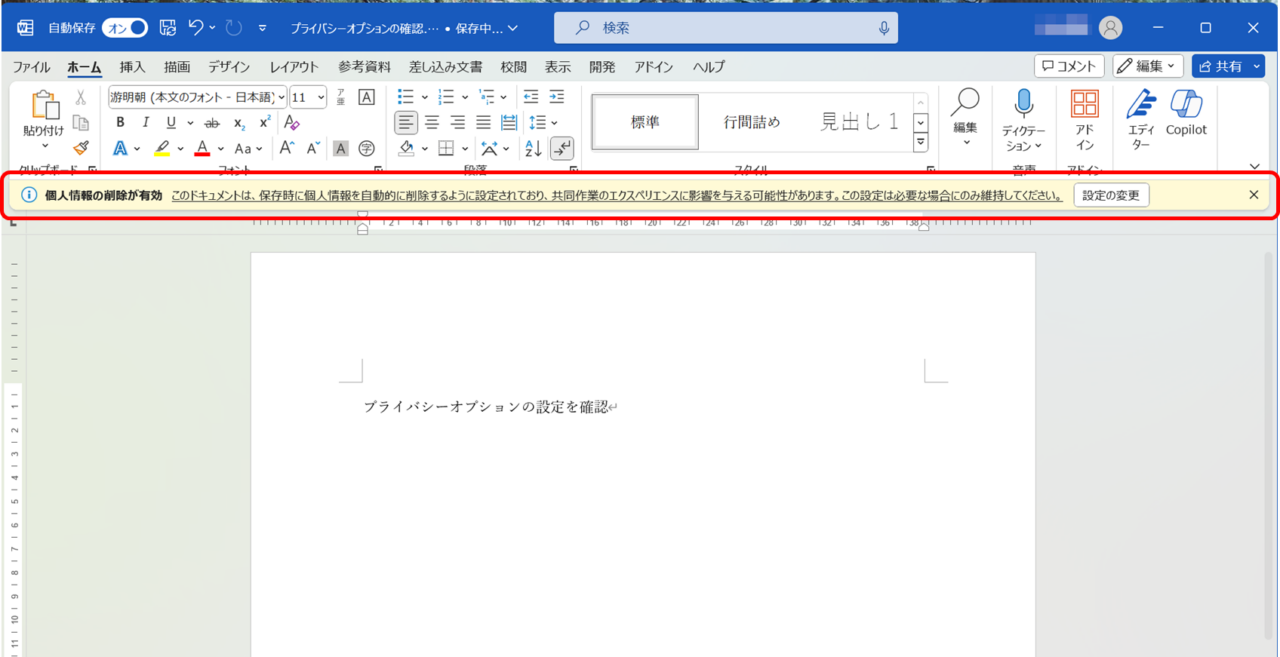Expand the numbered list dropdown arrow
This screenshot has width=1280, height=657.
point(465,97)
